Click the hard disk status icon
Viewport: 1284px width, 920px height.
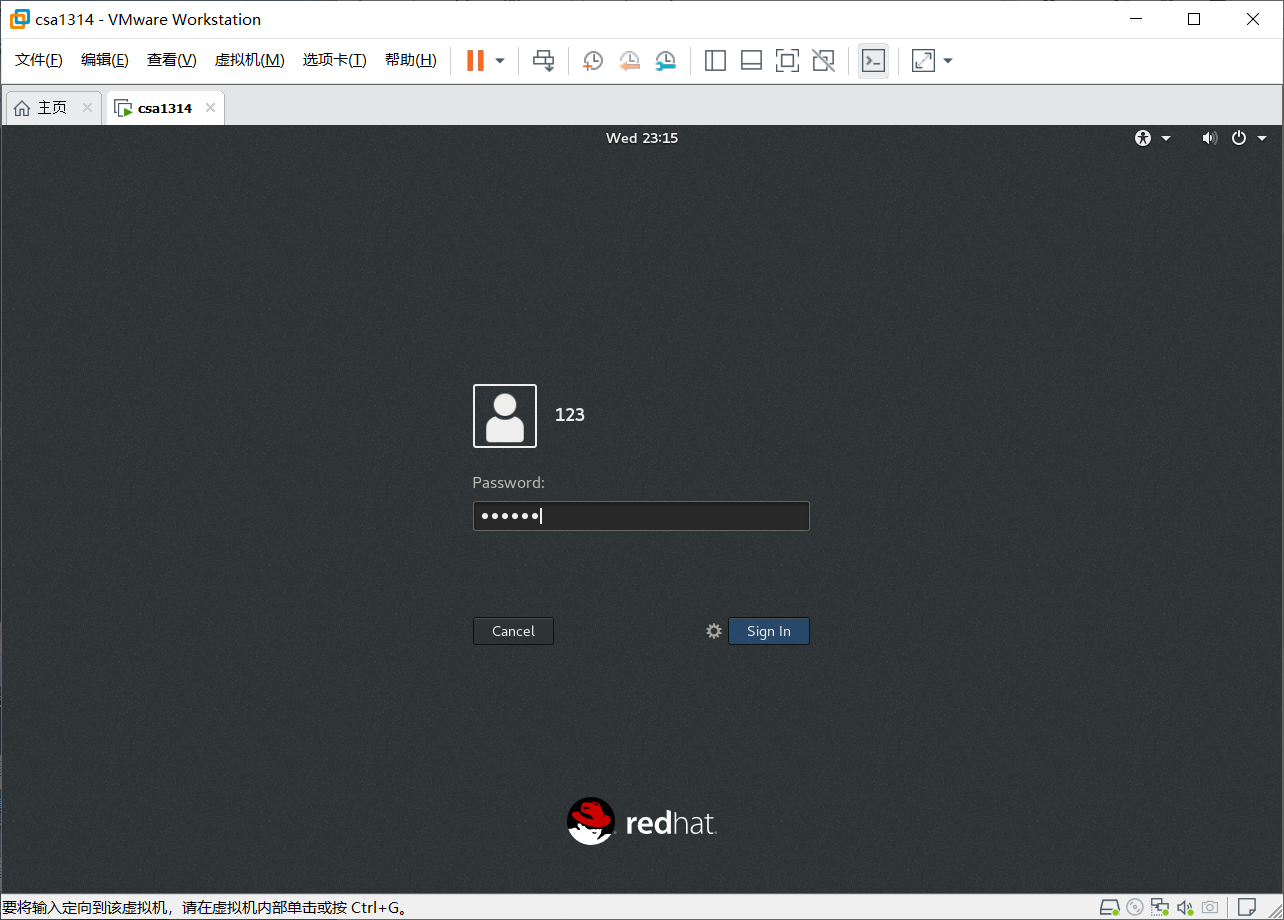pos(1110,907)
